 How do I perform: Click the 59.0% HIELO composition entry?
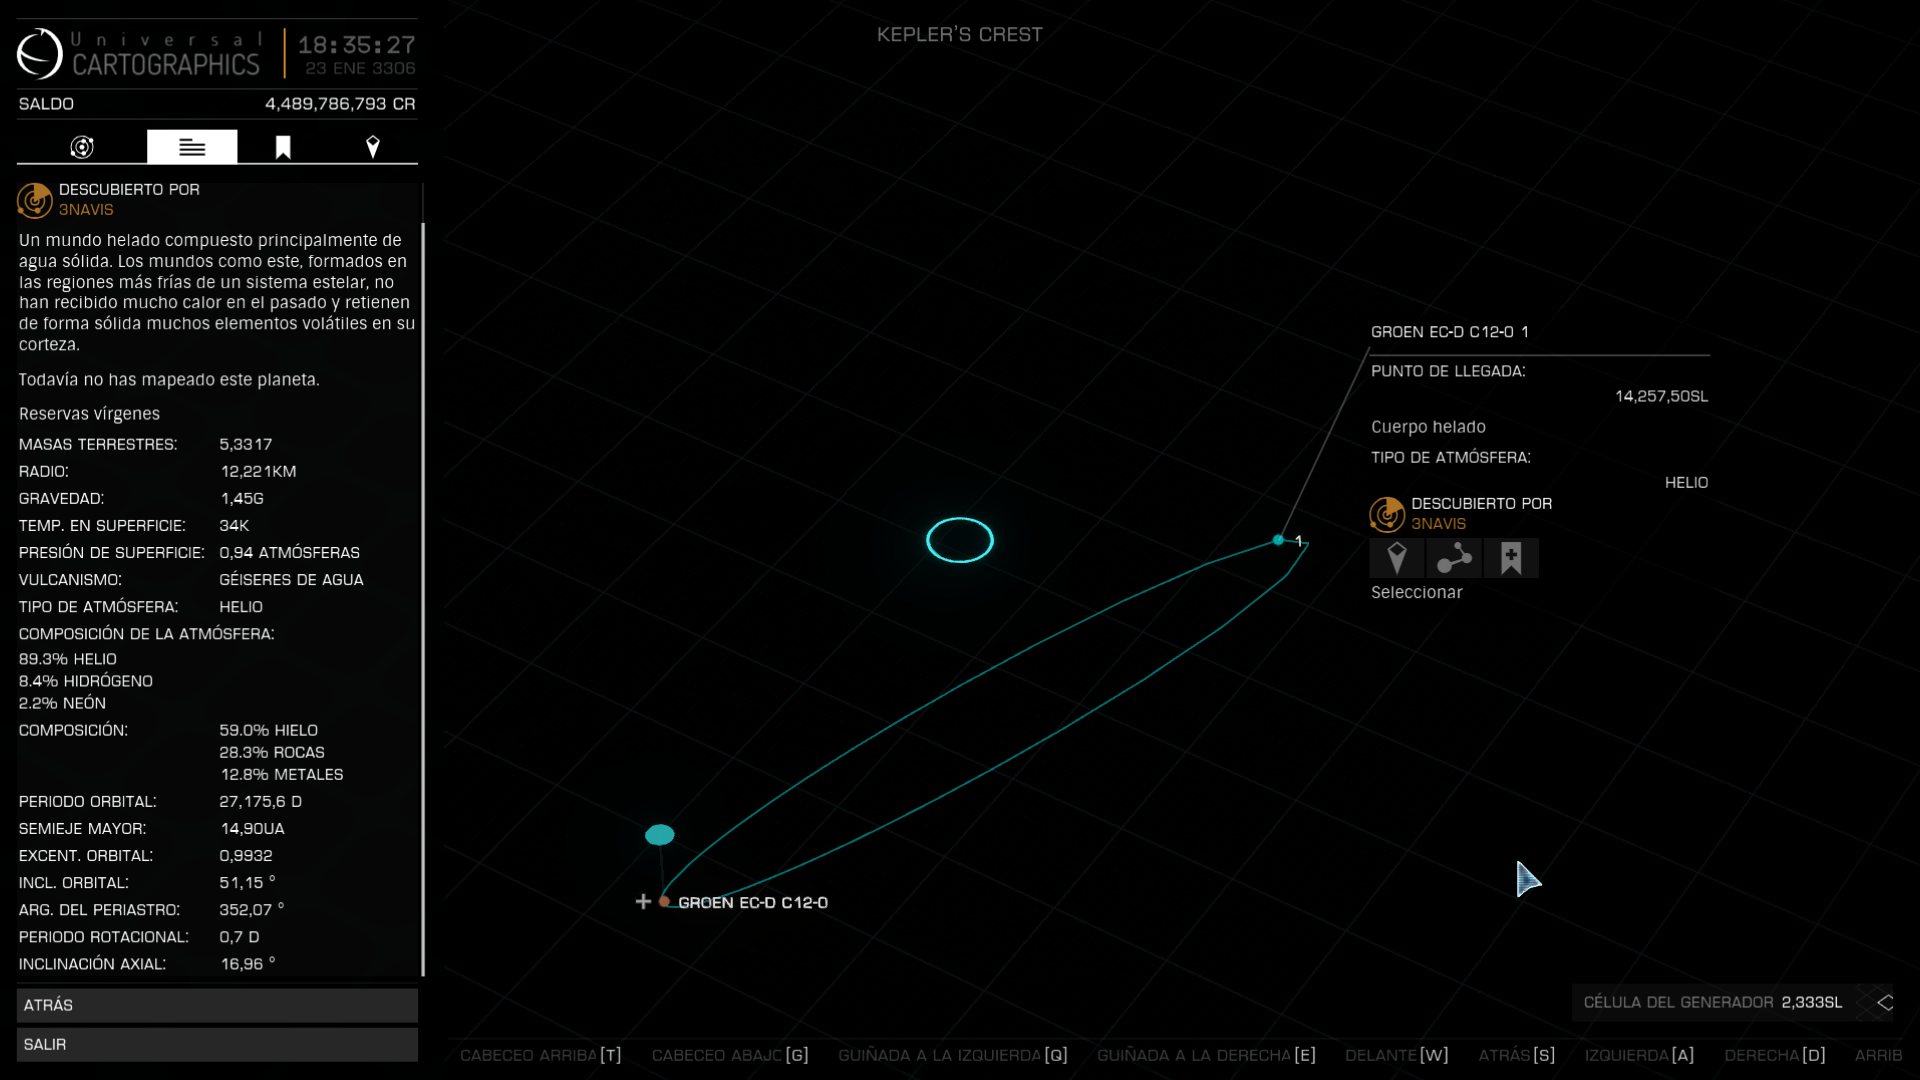tap(269, 731)
